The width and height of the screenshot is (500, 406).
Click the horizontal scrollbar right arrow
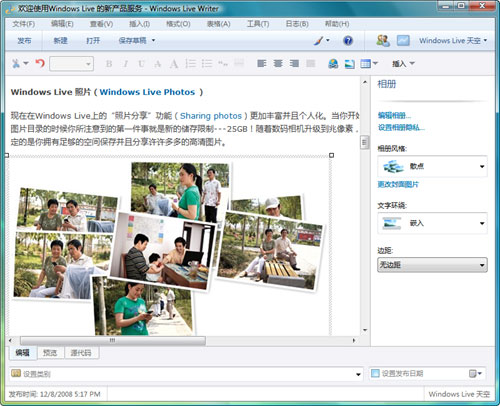354,340
